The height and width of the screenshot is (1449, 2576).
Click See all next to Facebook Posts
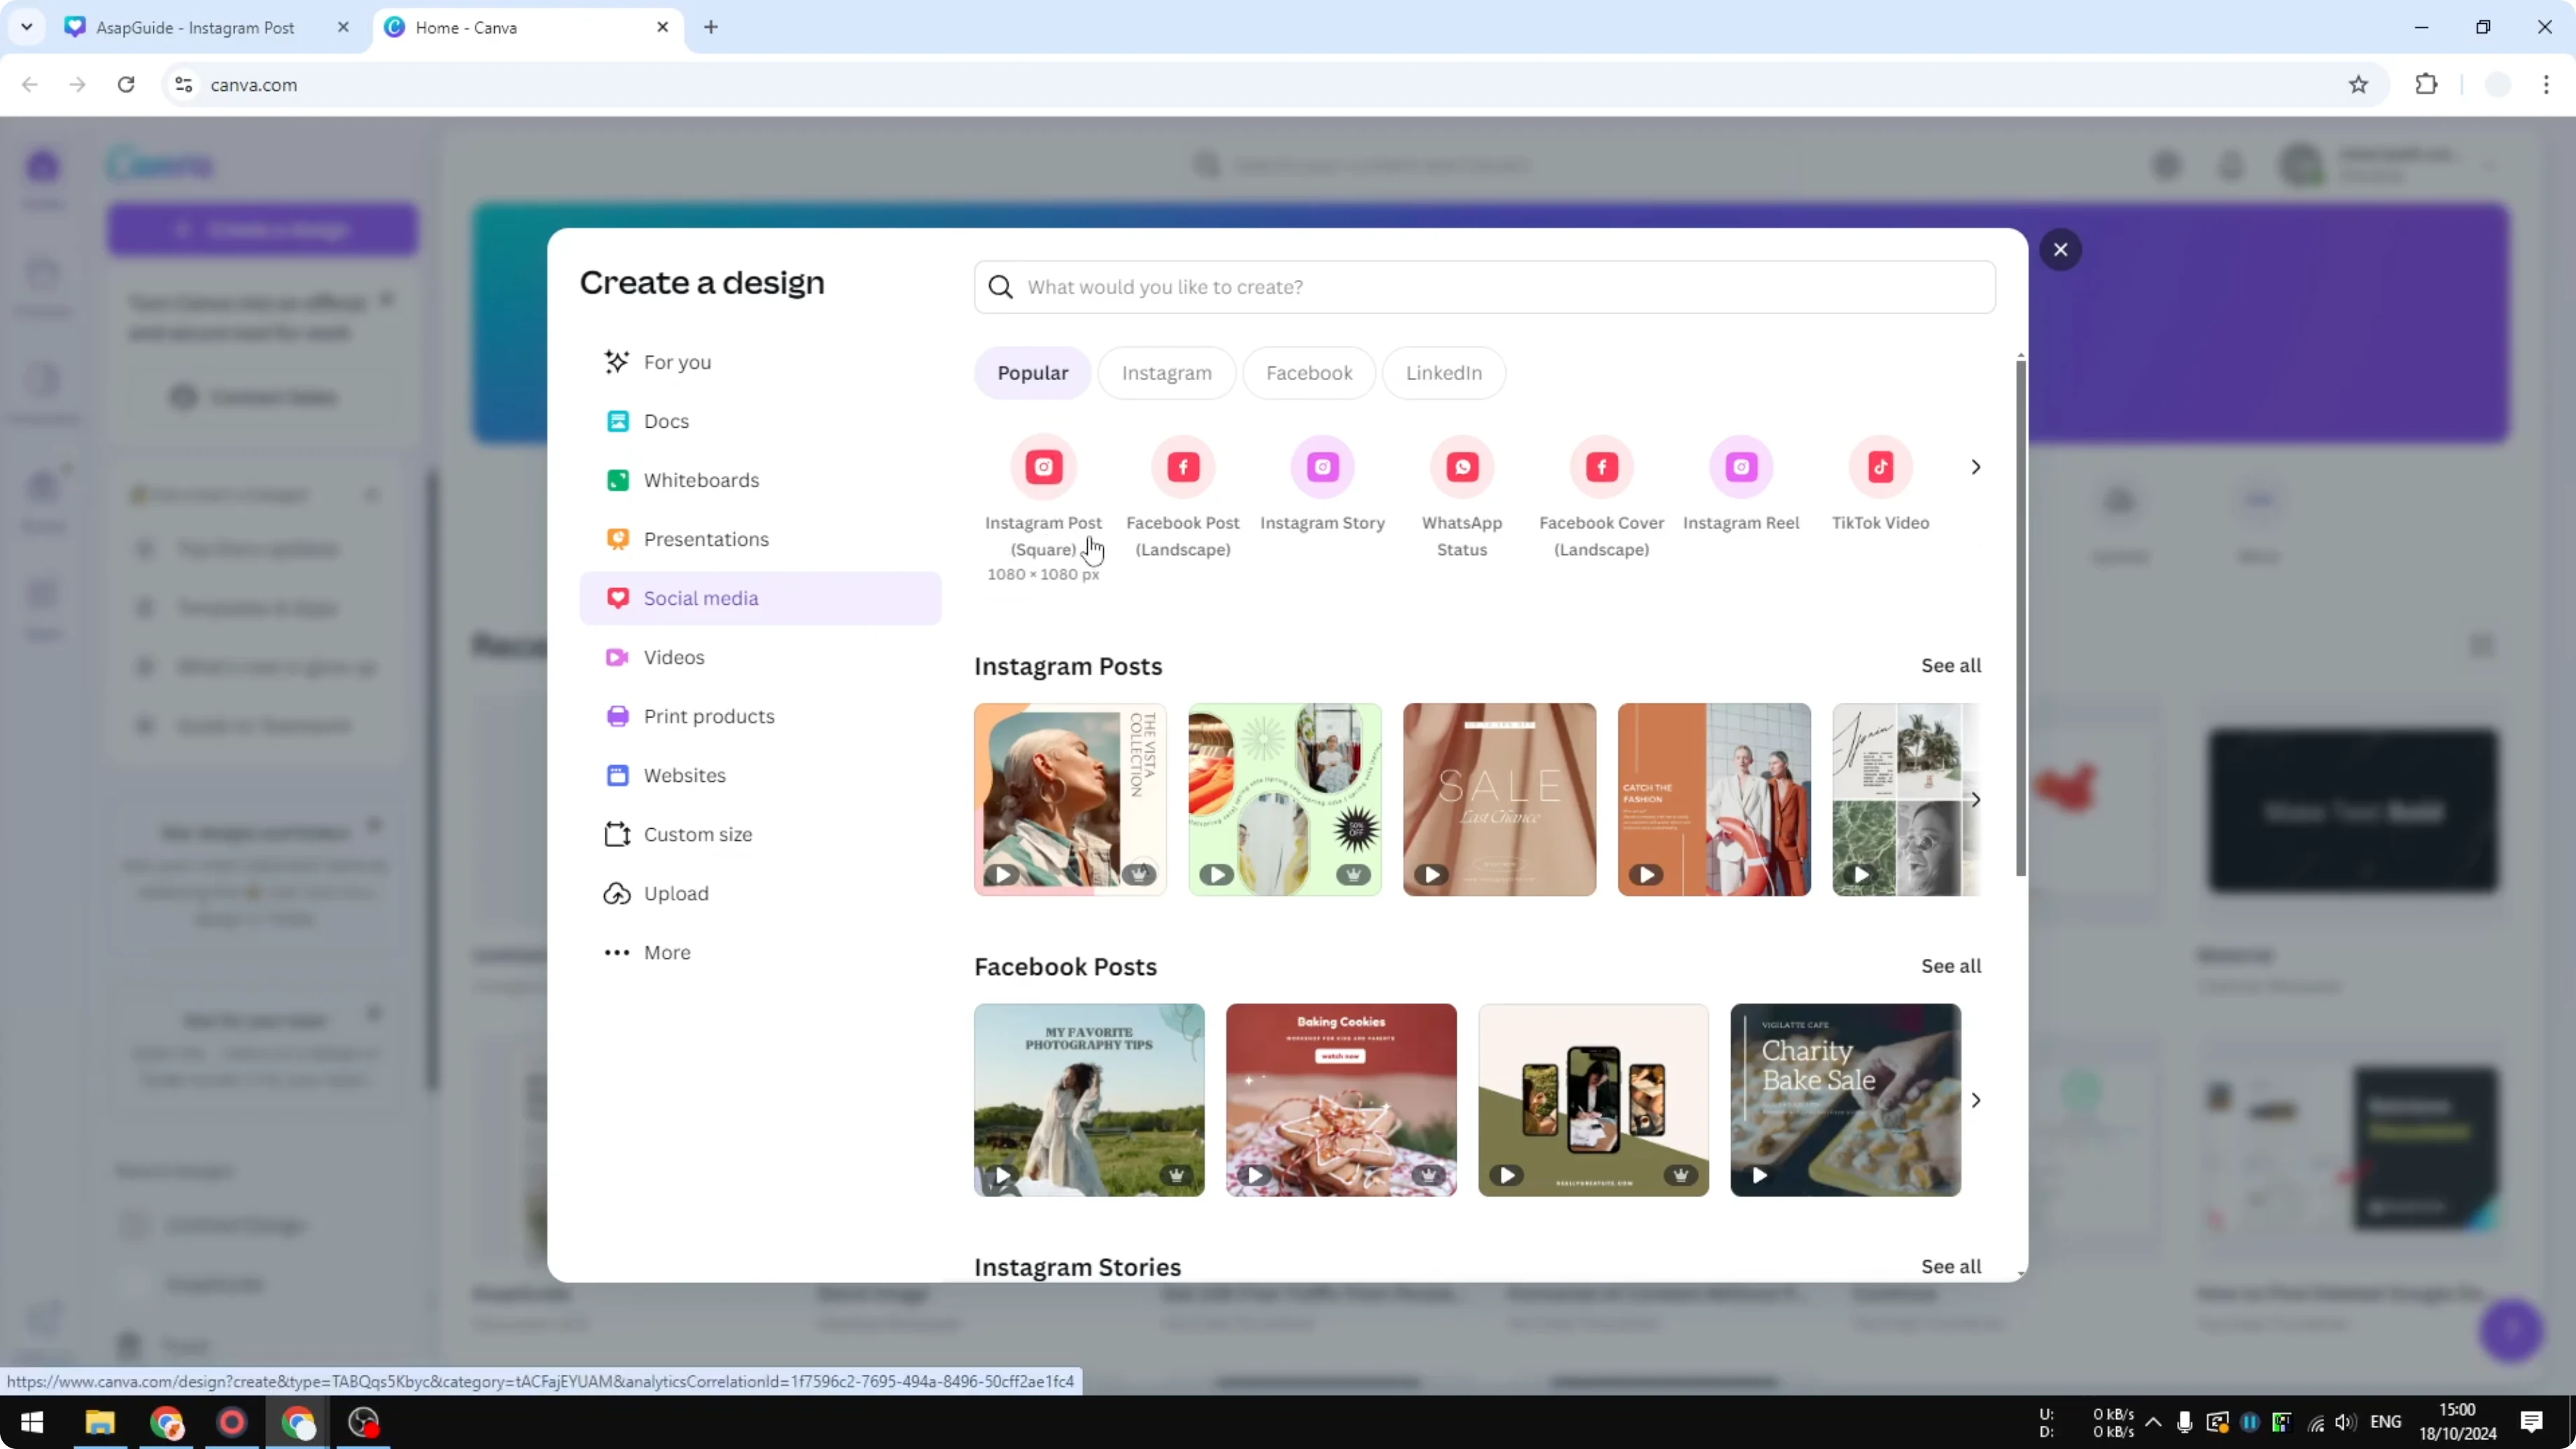tap(1951, 966)
